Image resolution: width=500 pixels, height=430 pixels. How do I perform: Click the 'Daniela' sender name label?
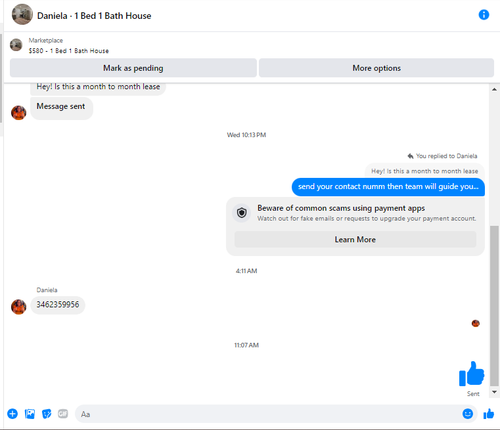pyautogui.click(x=47, y=290)
